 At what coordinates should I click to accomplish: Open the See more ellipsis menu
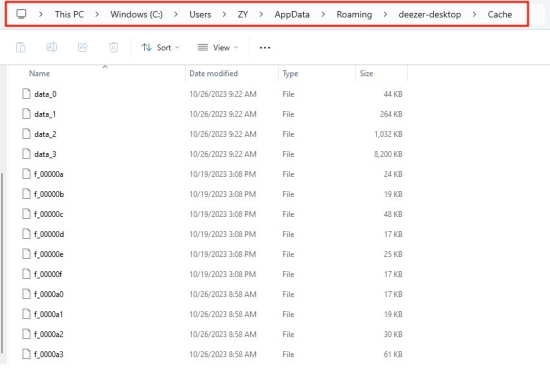265,48
